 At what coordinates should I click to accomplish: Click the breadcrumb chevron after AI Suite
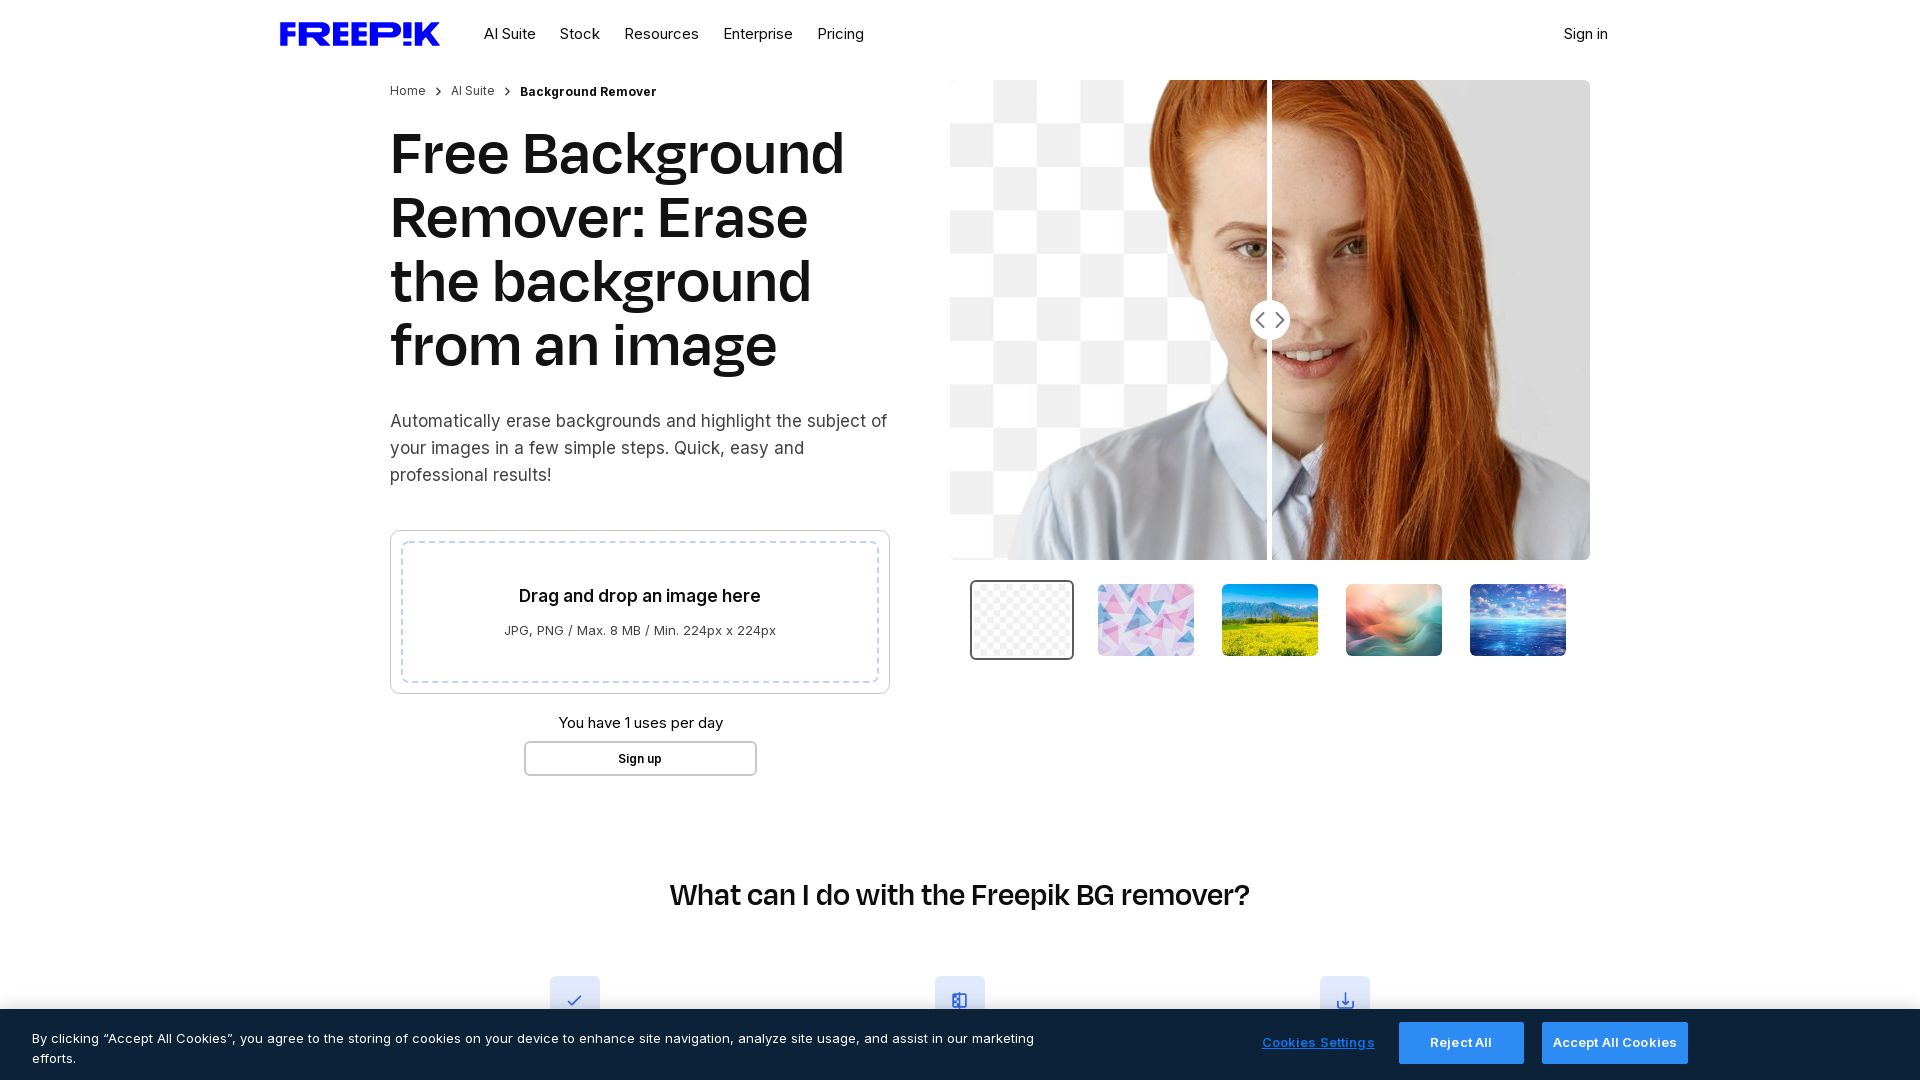507,91
